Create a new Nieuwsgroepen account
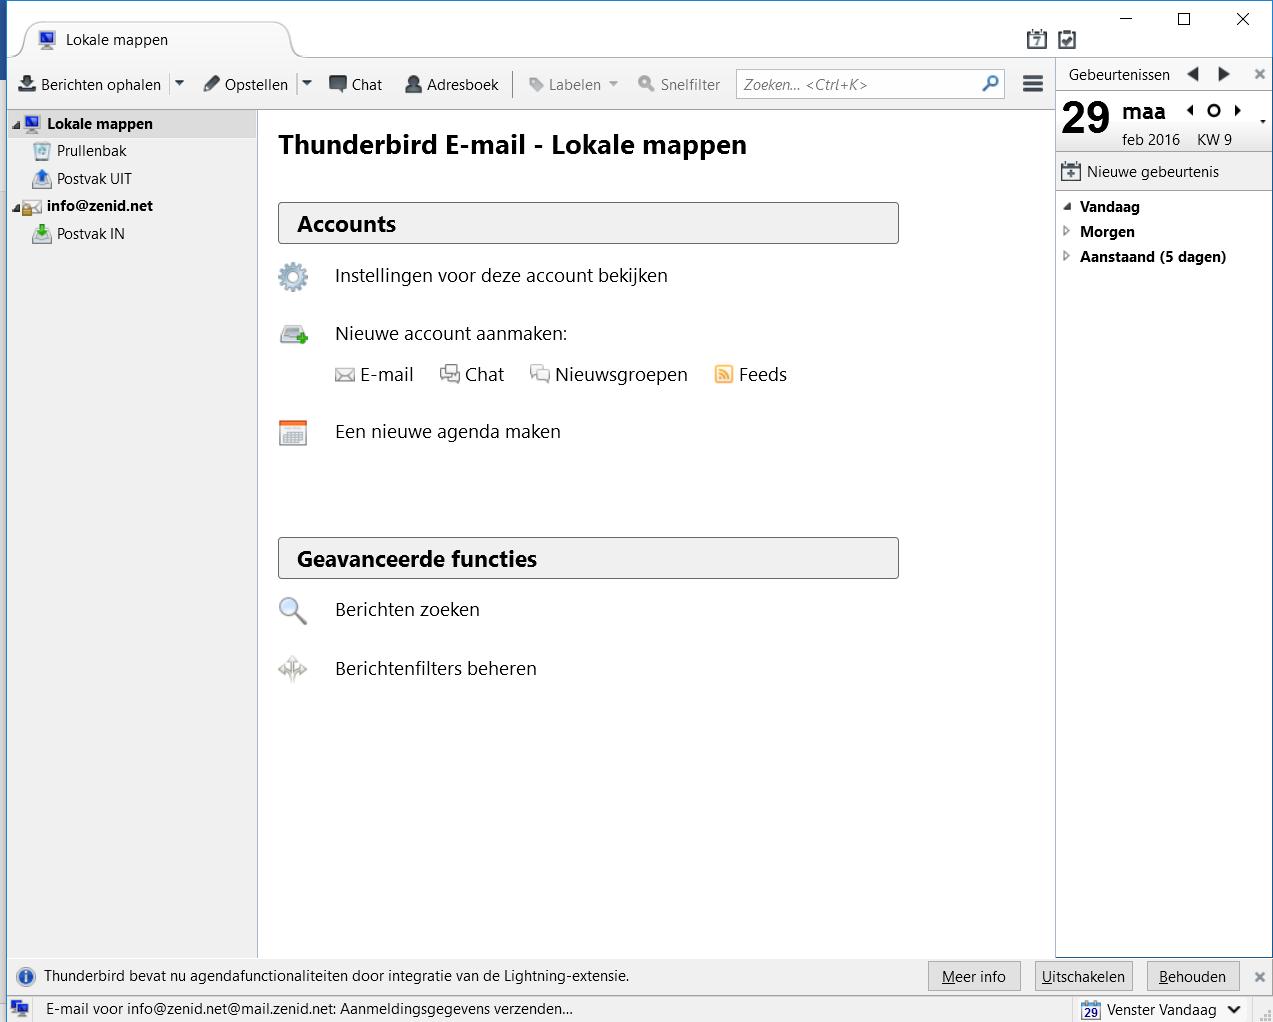 (609, 375)
